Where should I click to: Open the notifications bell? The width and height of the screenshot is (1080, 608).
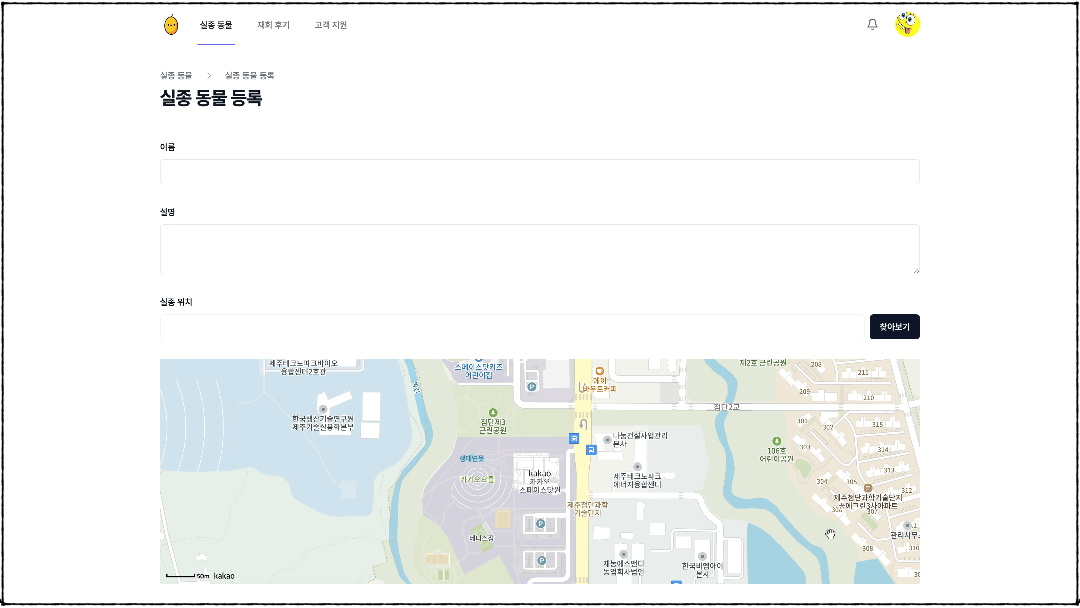click(x=872, y=25)
